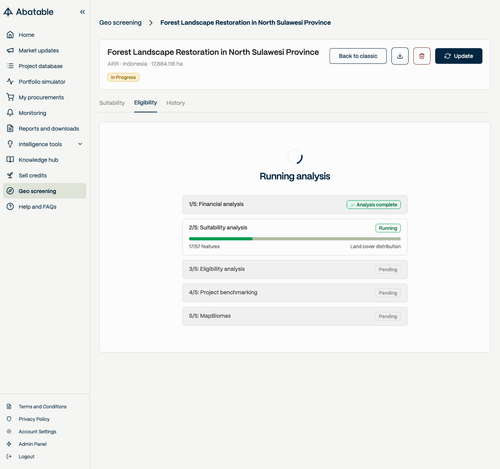The image size is (500, 469).
Task: Click the Abatable logo icon
Action: pyautogui.click(x=8, y=12)
